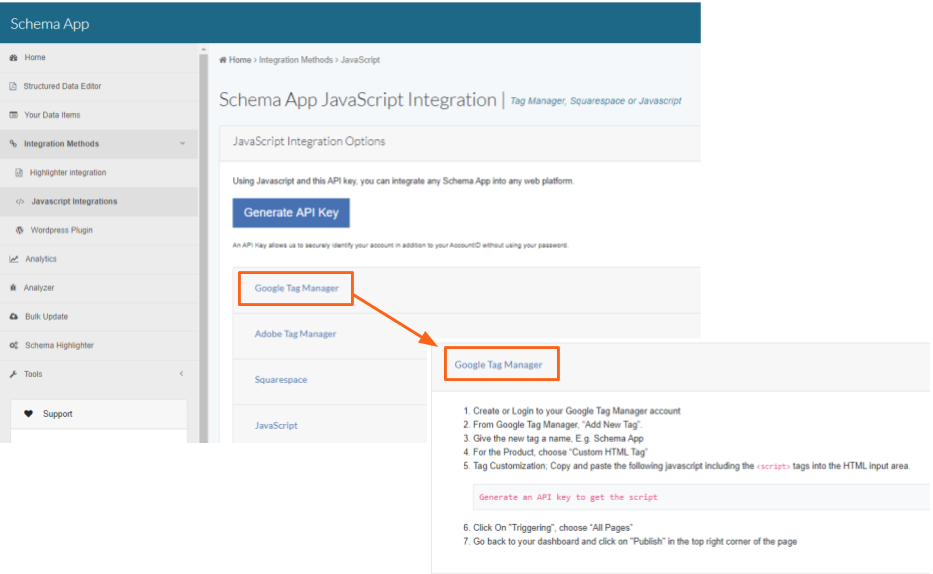Click the Support button
The width and height of the screenshot is (933, 574).
pyautogui.click(x=99, y=414)
